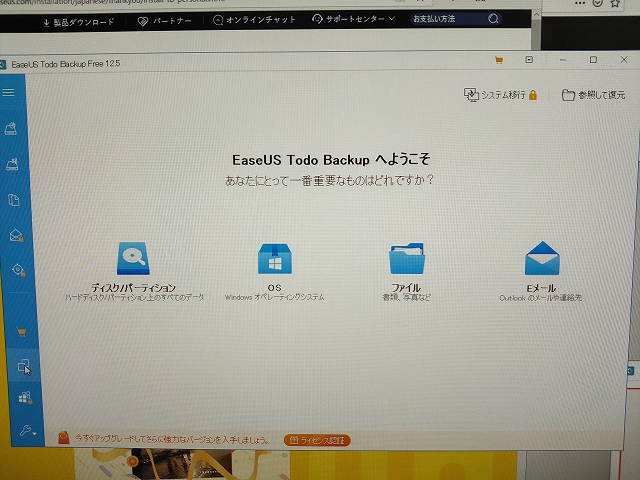Click the システム移行 button
Viewport: 640px width, 480px height.
click(x=500, y=95)
